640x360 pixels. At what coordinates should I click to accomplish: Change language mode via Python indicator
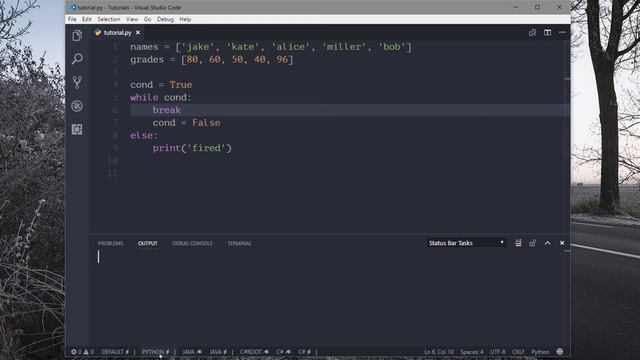(540, 352)
